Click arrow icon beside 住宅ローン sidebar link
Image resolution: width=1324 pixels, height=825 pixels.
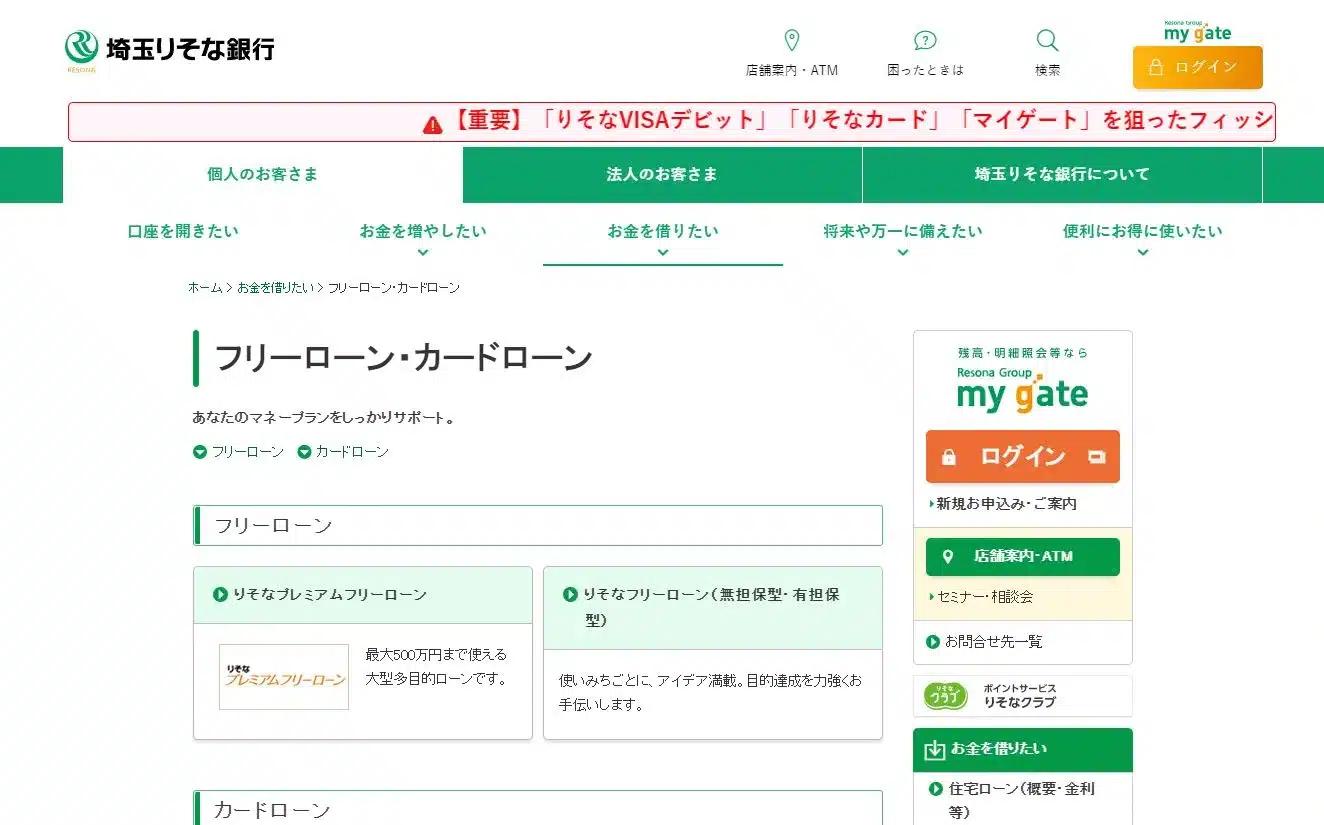coord(935,789)
